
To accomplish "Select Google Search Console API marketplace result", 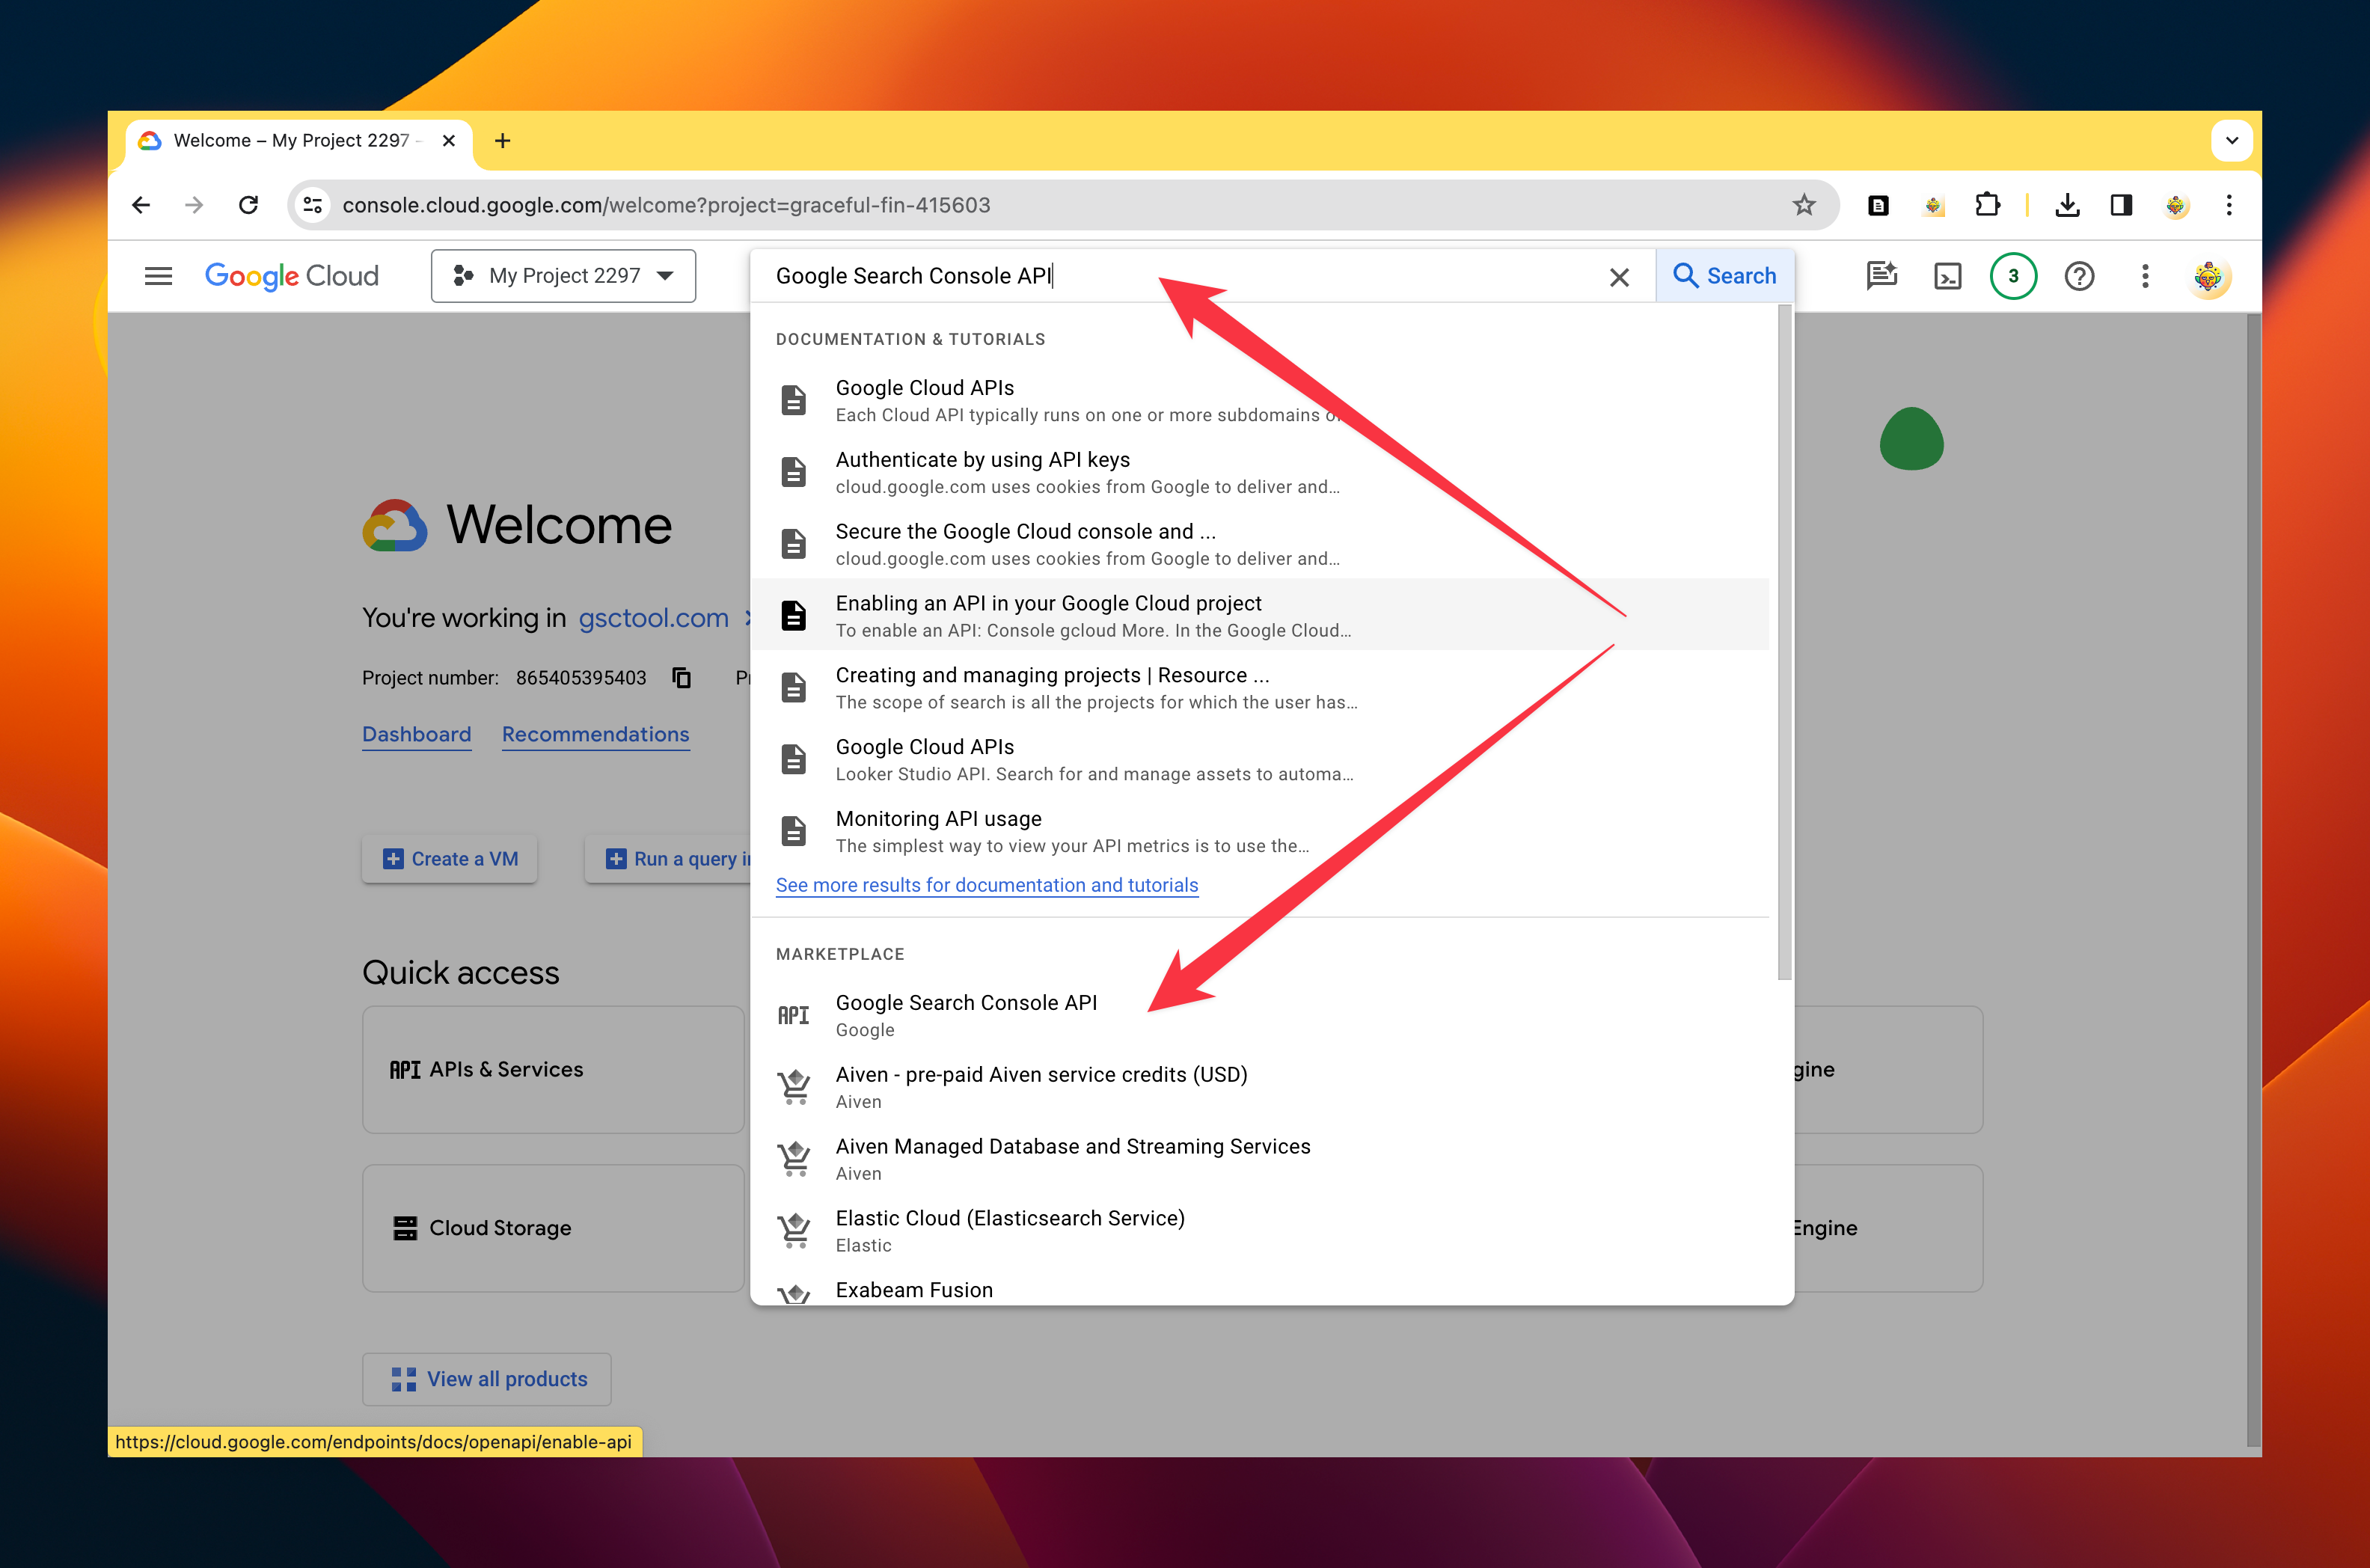I will click(965, 1014).
